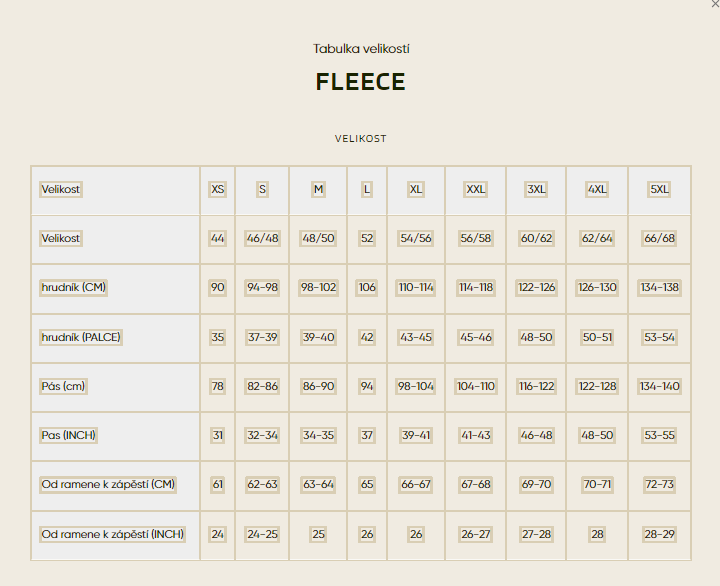Select the XS size column header
The width and height of the screenshot is (720, 586).
pyautogui.click(x=218, y=189)
